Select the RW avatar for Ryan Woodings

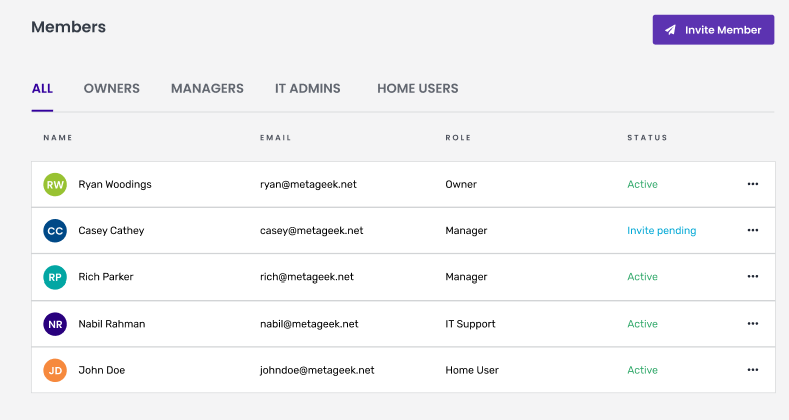point(55,185)
